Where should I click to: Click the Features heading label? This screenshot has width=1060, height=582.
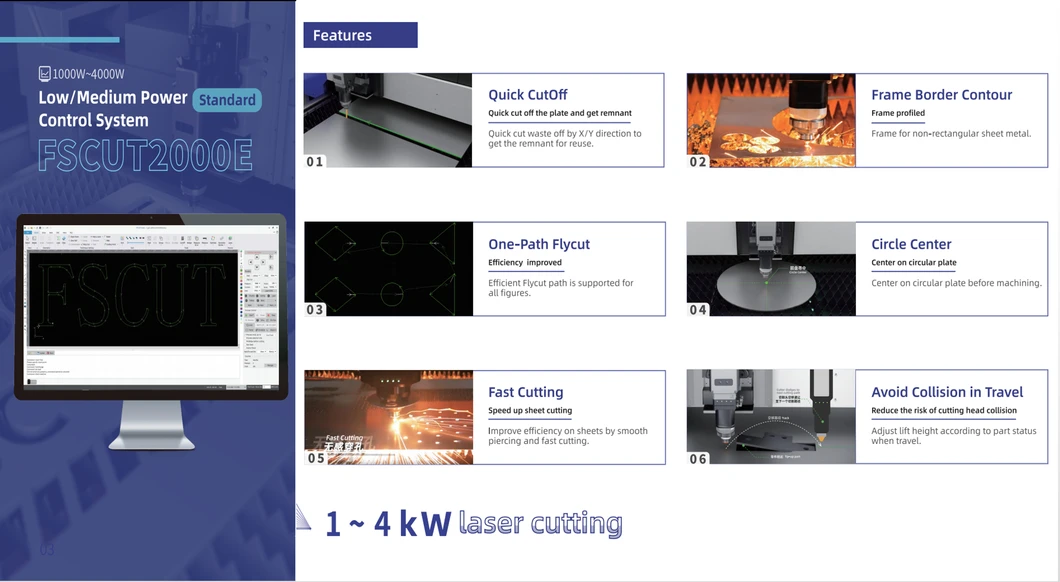click(x=360, y=35)
